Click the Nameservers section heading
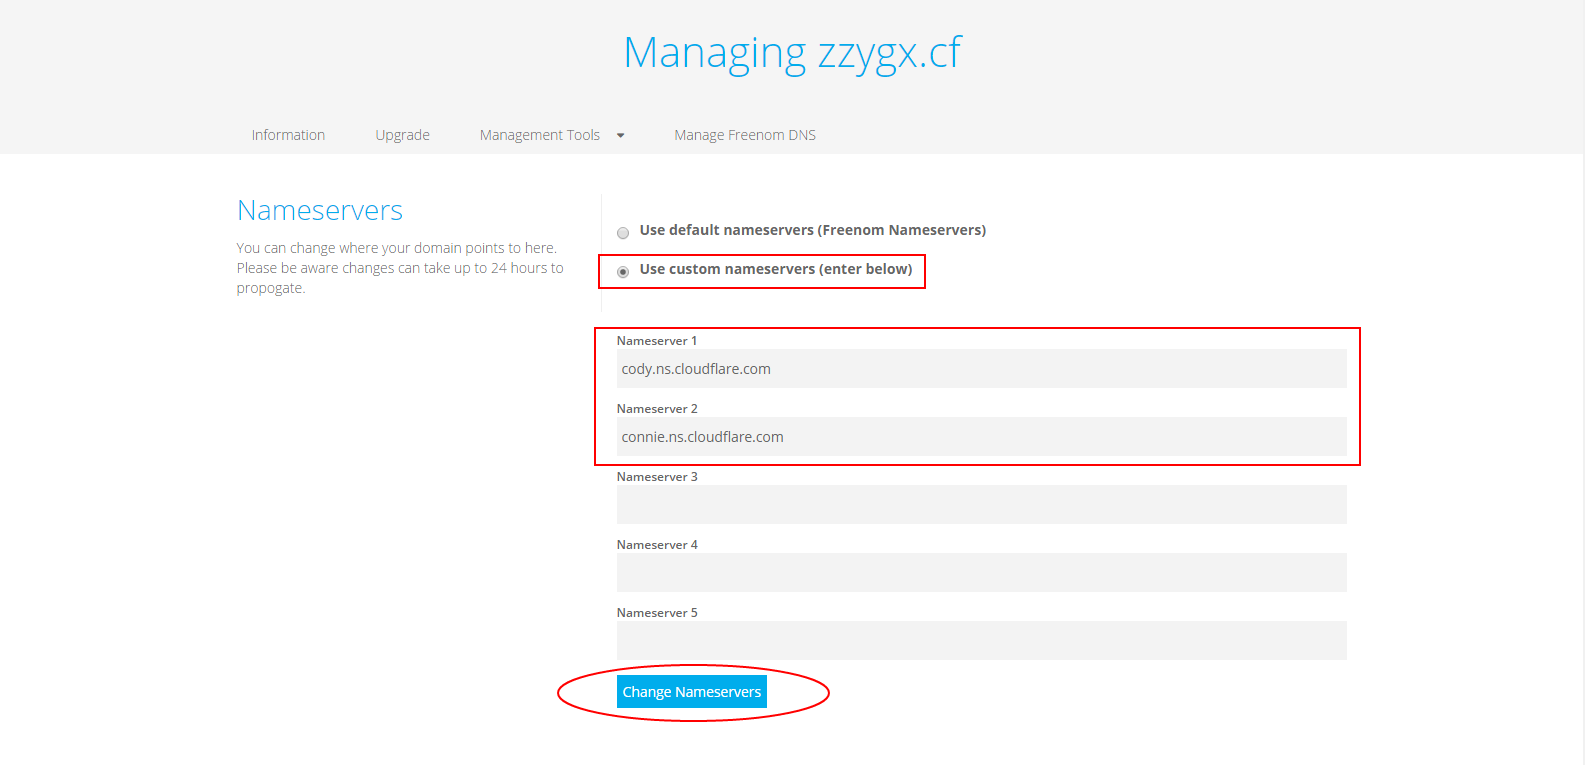The height and width of the screenshot is (765, 1585). pos(320,210)
